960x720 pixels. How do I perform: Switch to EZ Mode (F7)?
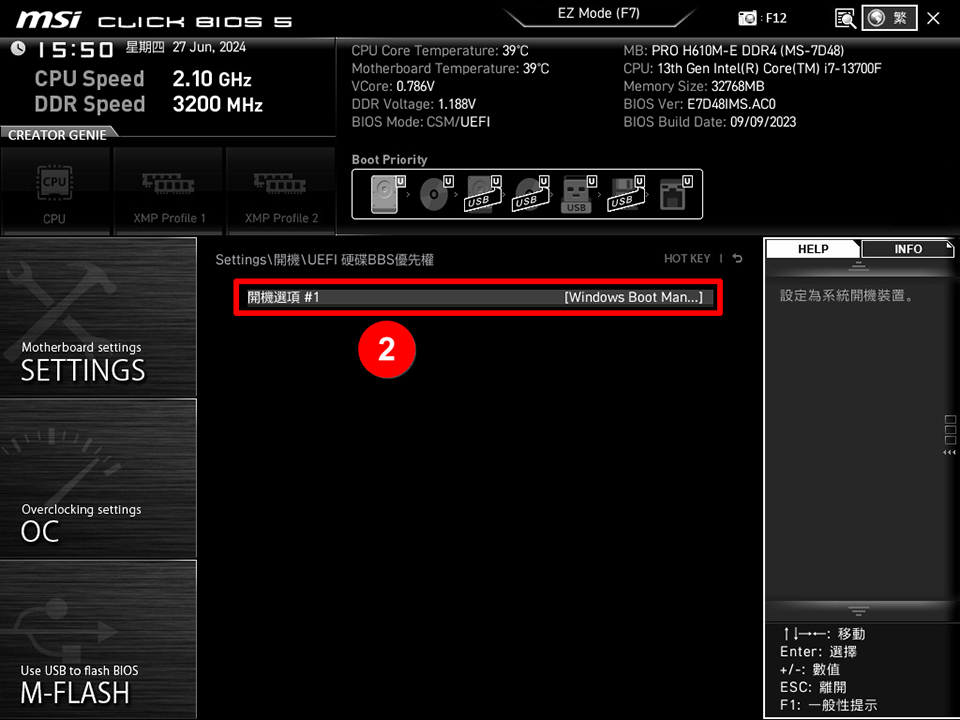(x=599, y=13)
